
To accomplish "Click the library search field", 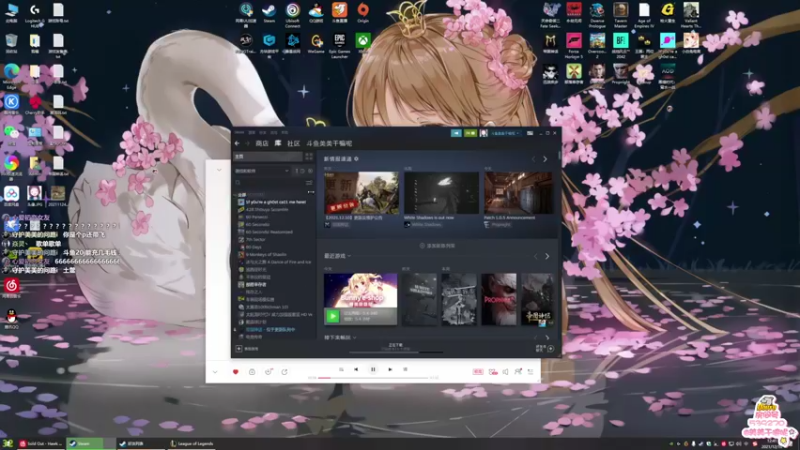I will (x=269, y=183).
